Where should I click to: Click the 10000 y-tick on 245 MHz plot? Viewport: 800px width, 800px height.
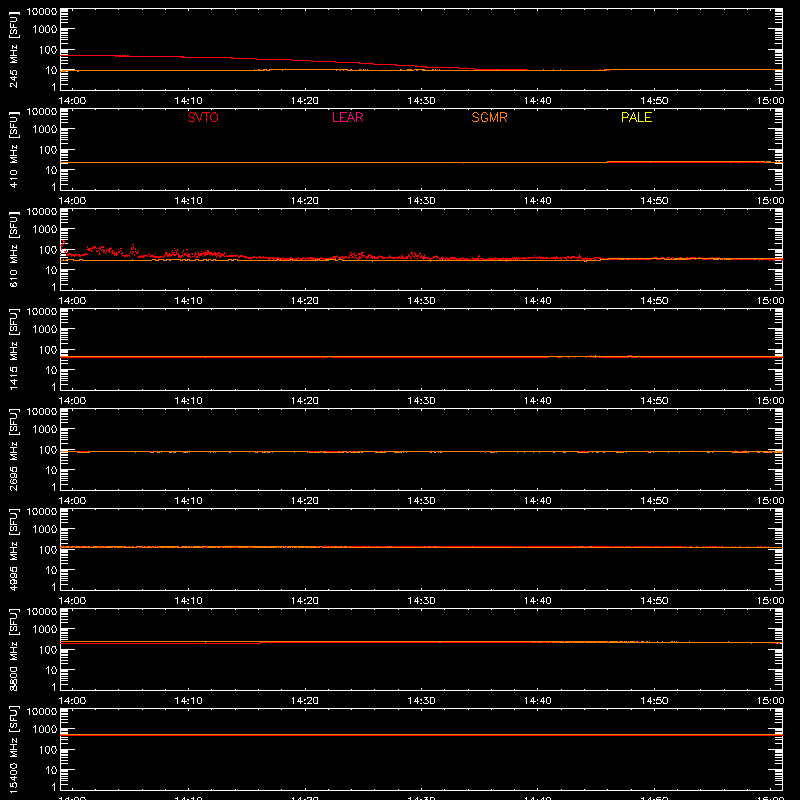coord(42,11)
